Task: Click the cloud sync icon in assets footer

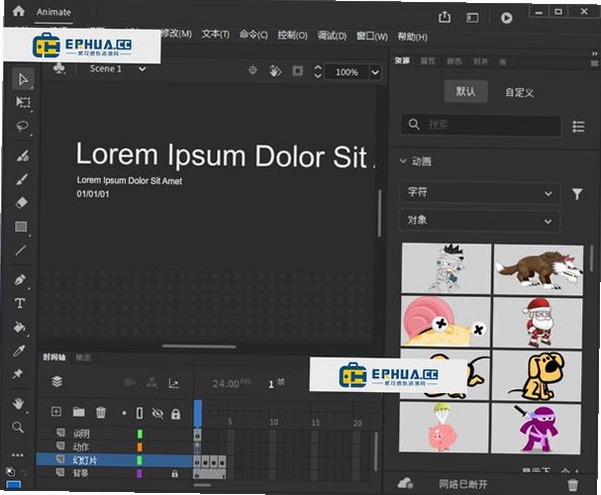Action: coord(405,483)
